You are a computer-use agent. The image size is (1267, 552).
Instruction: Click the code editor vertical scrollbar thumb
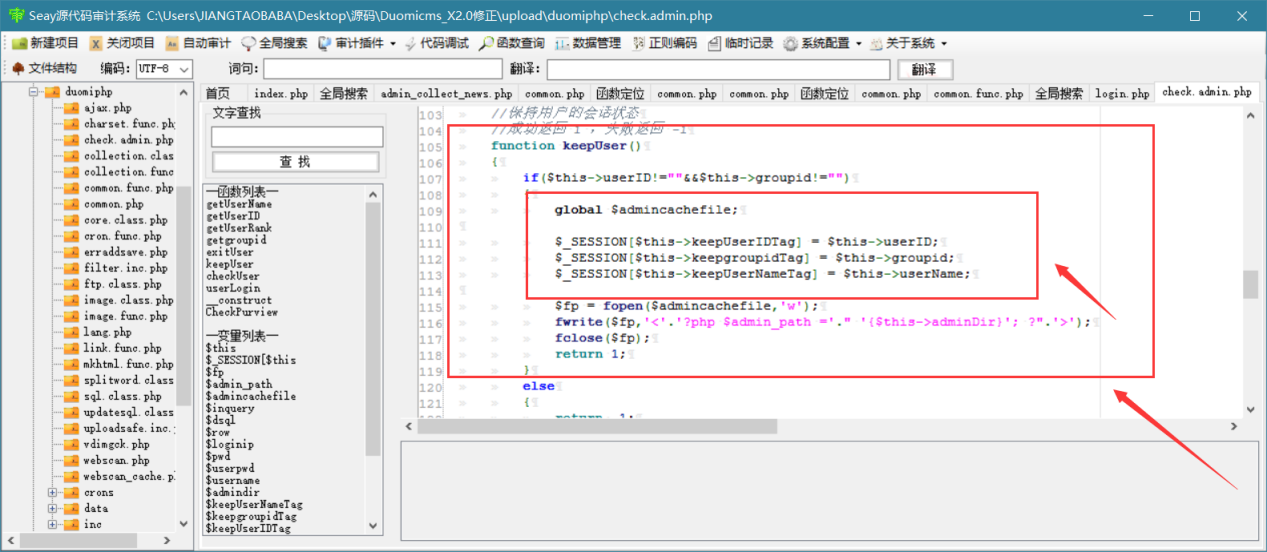[x=1250, y=284]
